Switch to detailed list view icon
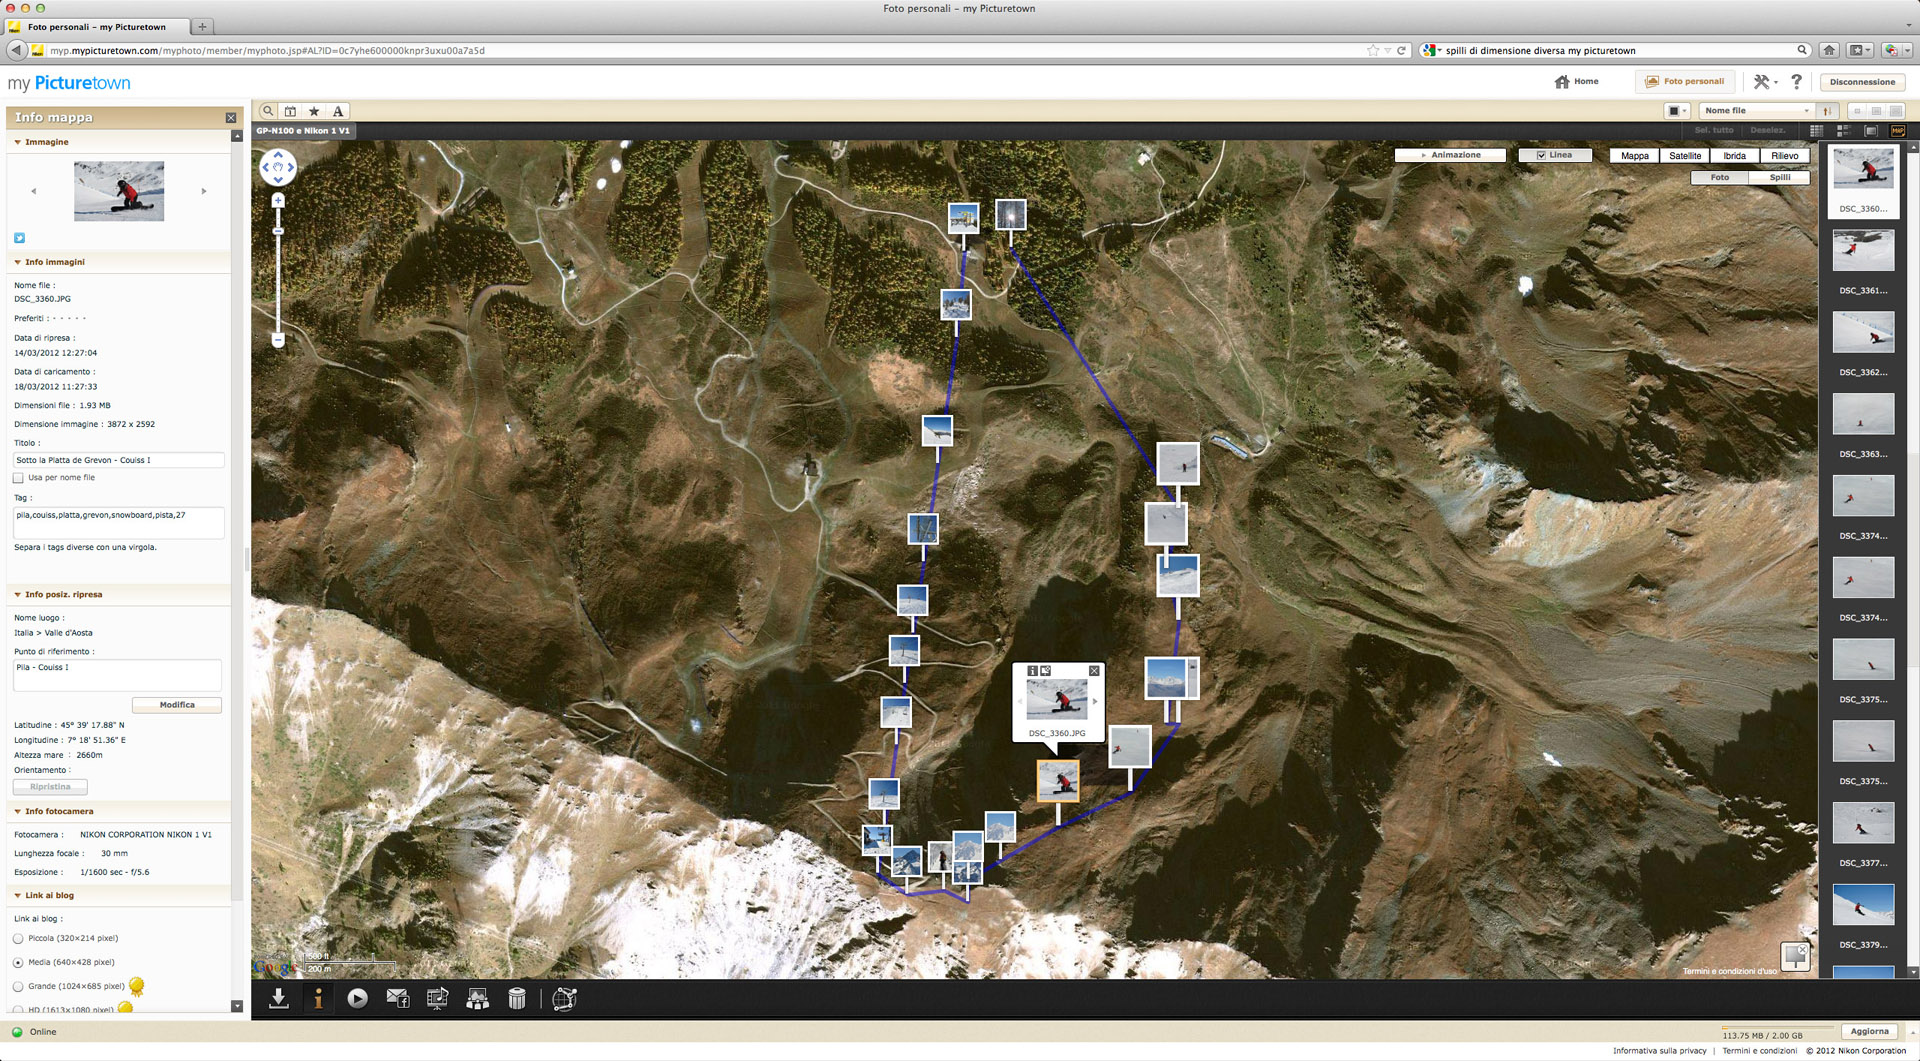Image resolution: width=1920 pixels, height=1061 pixels. pyautogui.click(x=1844, y=131)
